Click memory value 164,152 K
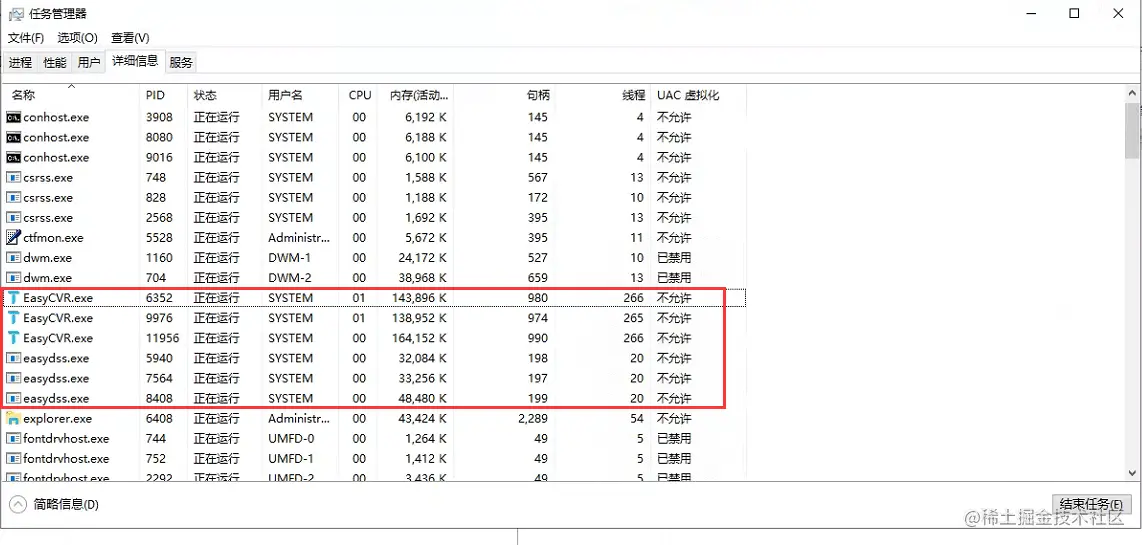The width and height of the screenshot is (1142, 545). pos(418,338)
